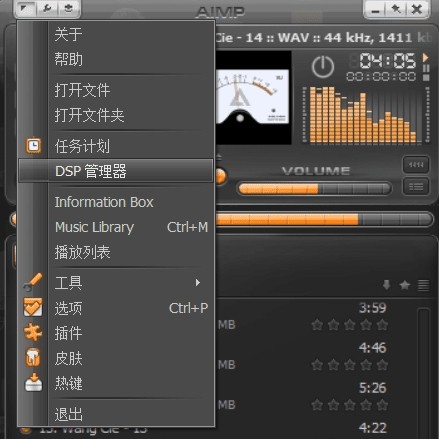Screen dimensions: 439x439
Task: Open 皮肤 menu entry
Action: 115,358
